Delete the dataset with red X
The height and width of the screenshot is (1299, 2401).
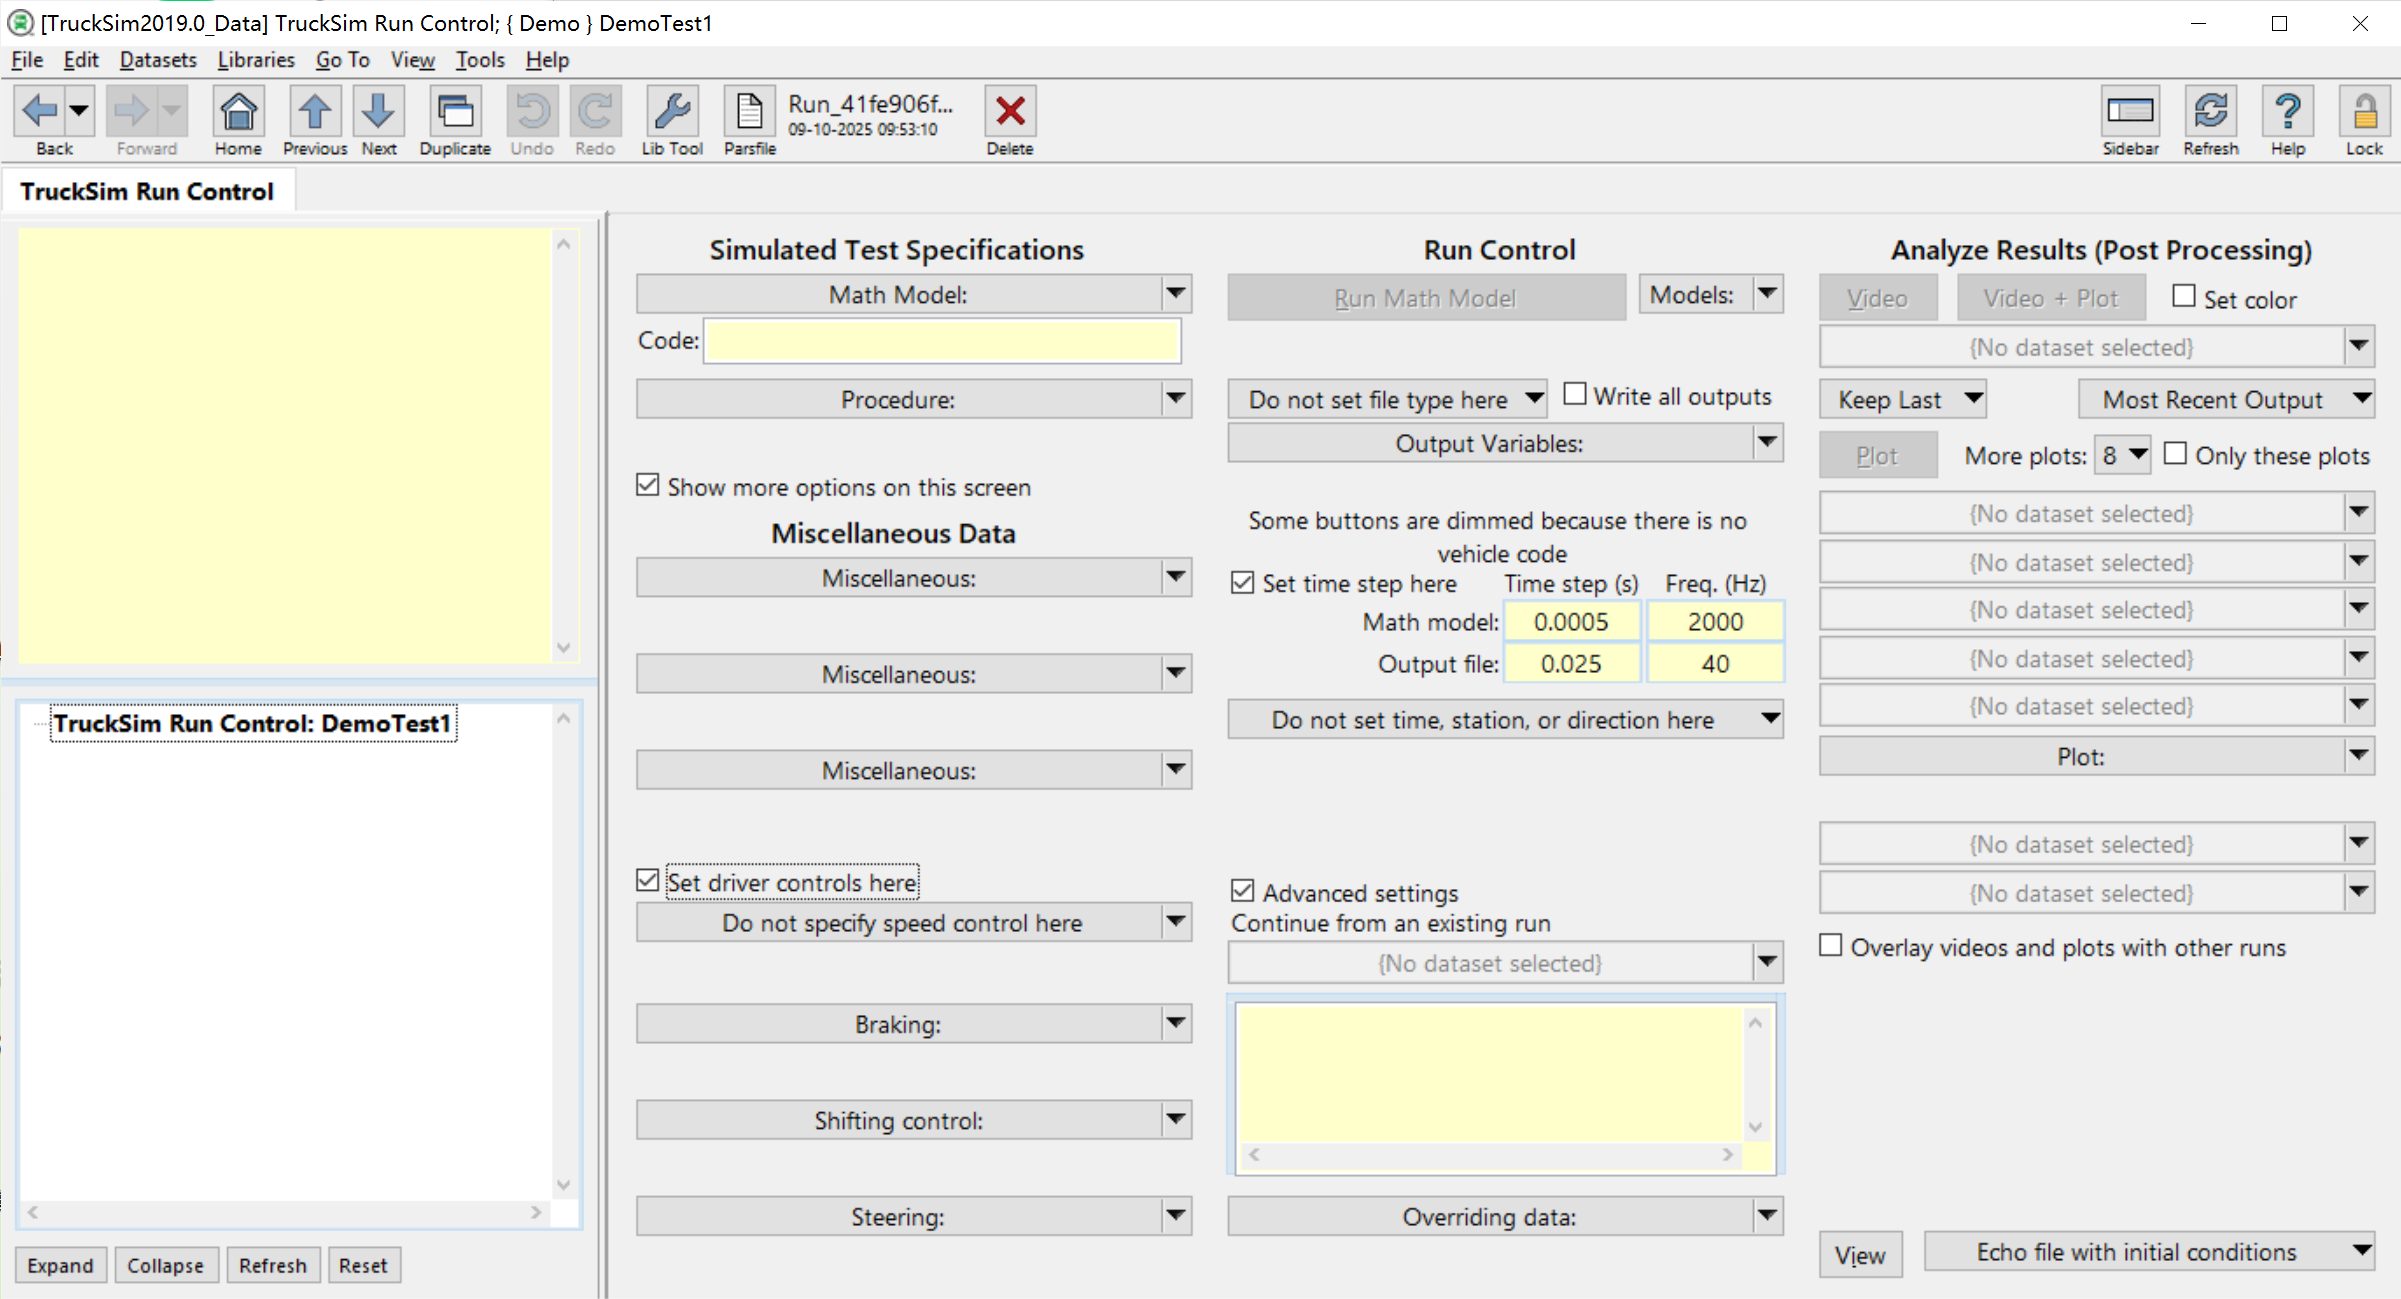pyautogui.click(x=1010, y=111)
